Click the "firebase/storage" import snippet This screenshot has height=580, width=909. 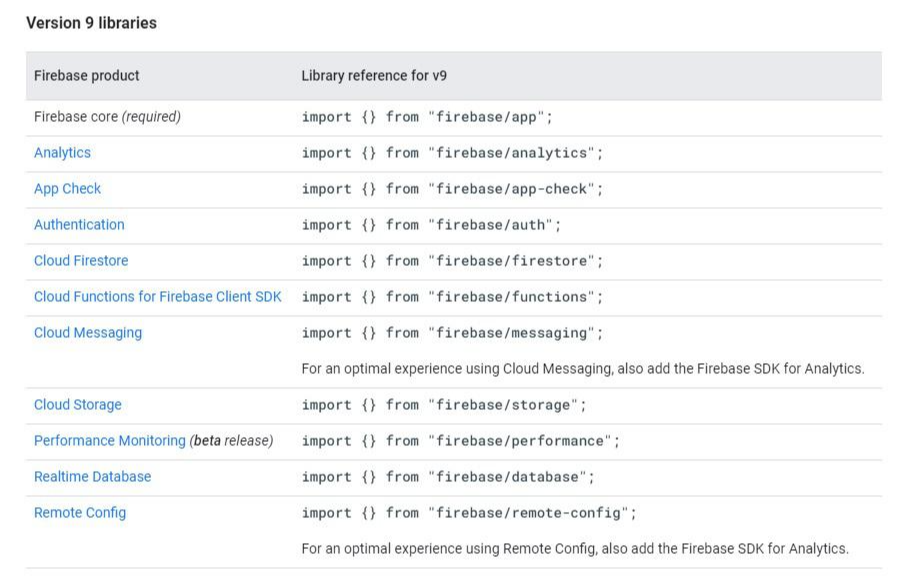(x=444, y=405)
